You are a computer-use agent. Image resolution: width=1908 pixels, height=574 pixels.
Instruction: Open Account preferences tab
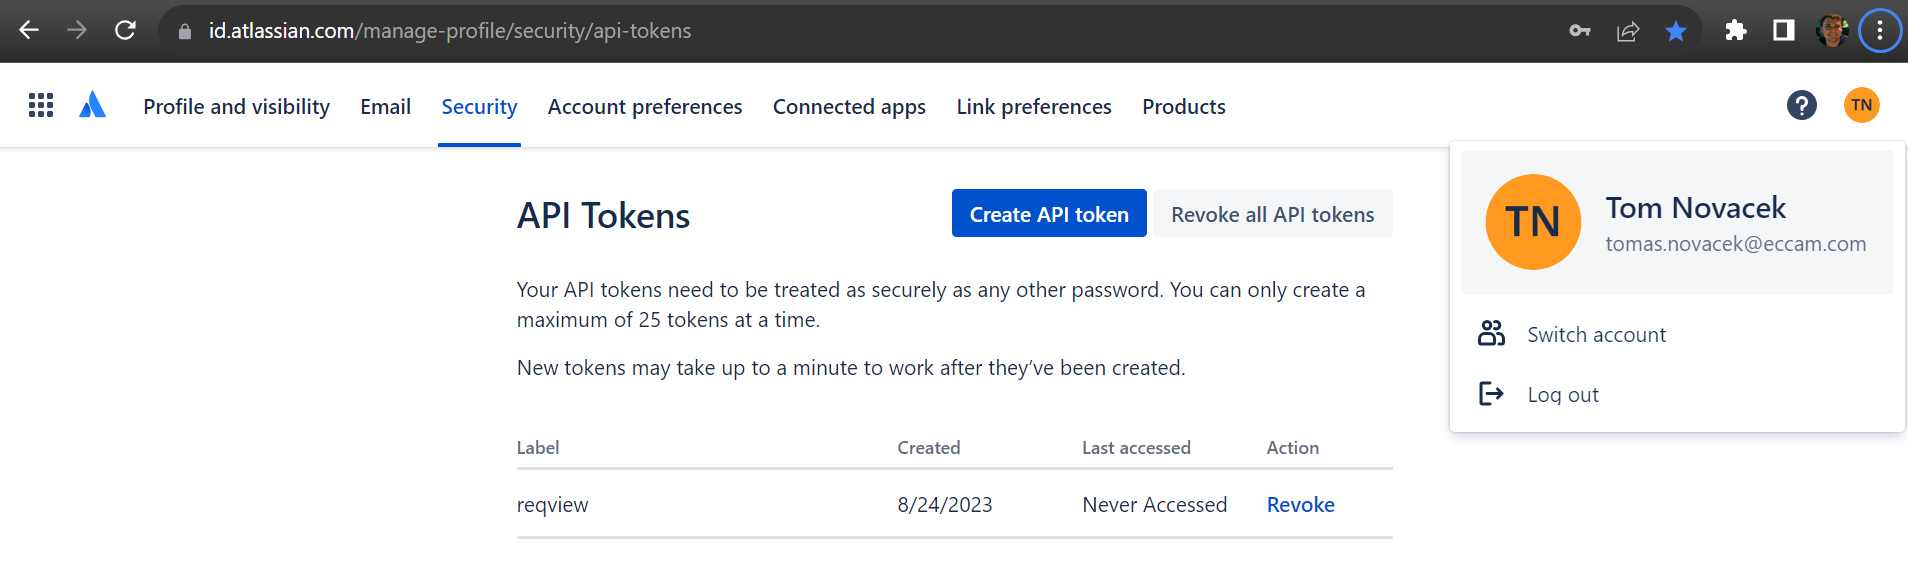click(x=645, y=107)
